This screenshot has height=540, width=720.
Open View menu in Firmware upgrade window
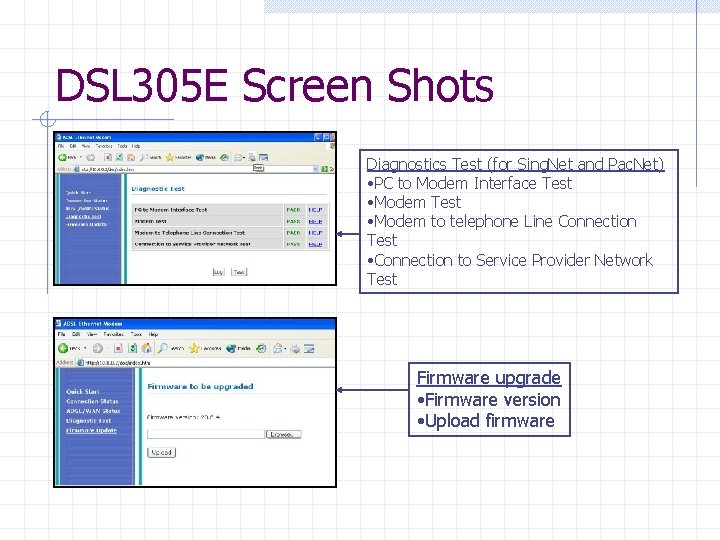tap(92, 334)
